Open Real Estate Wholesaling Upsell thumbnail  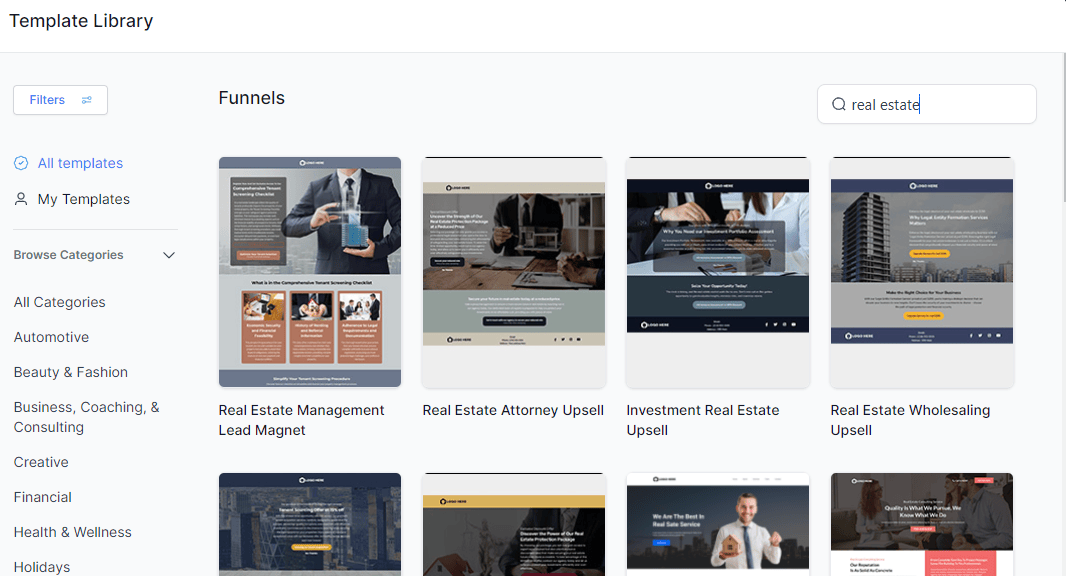click(x=922, y=272)
